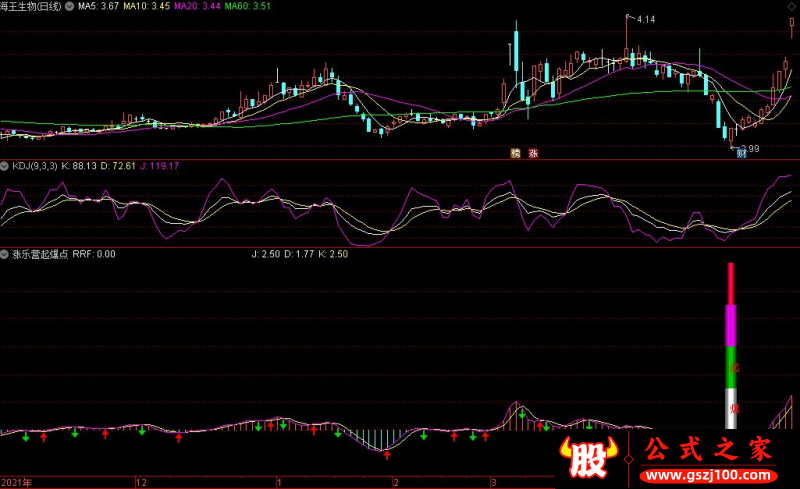
Task: Select the MA5: 3.67 legend label
Action: pyautogui.click(x=98, y=6)
